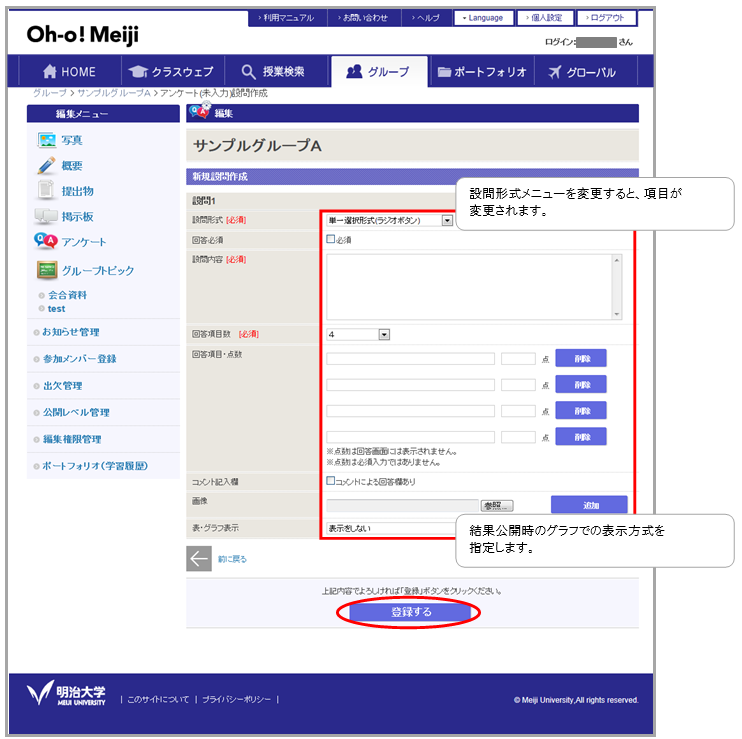Image resolution: width=742 pixels, height=739 pixels.
Task: Click the 設問内容 textarea scrollbar down arrow
Action: 617,314
